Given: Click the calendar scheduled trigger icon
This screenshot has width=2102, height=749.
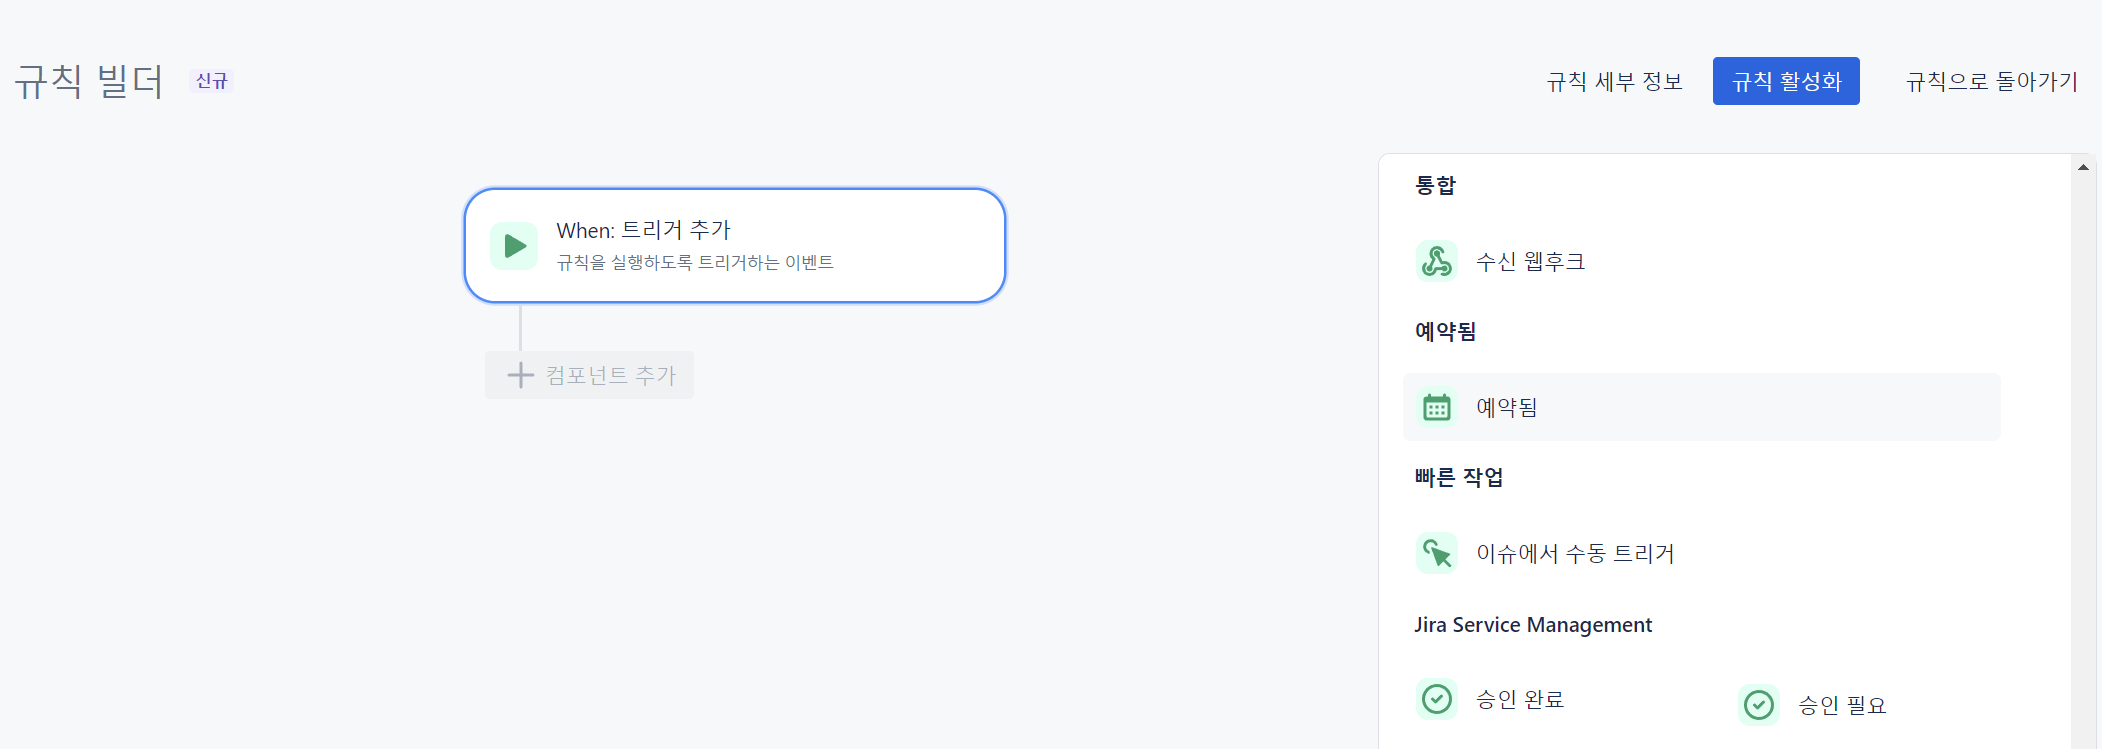Looking at the screenshot, I should click(x=1437, y=407).
